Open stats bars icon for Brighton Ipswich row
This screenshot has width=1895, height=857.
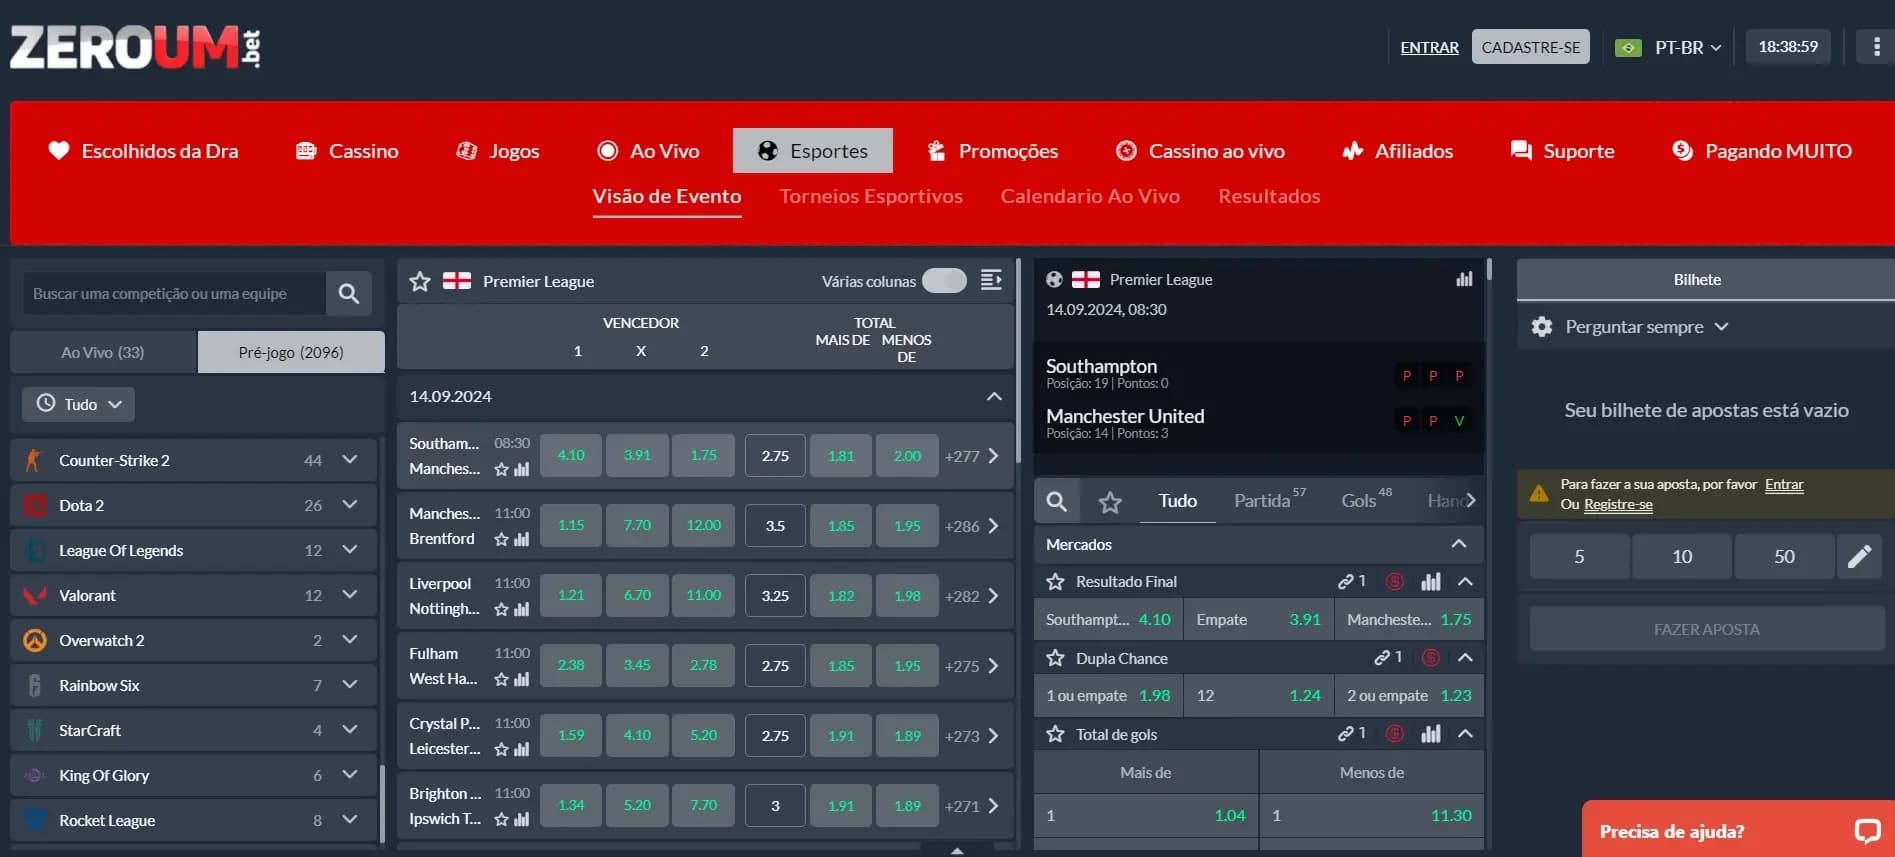(x=522, y=819)
